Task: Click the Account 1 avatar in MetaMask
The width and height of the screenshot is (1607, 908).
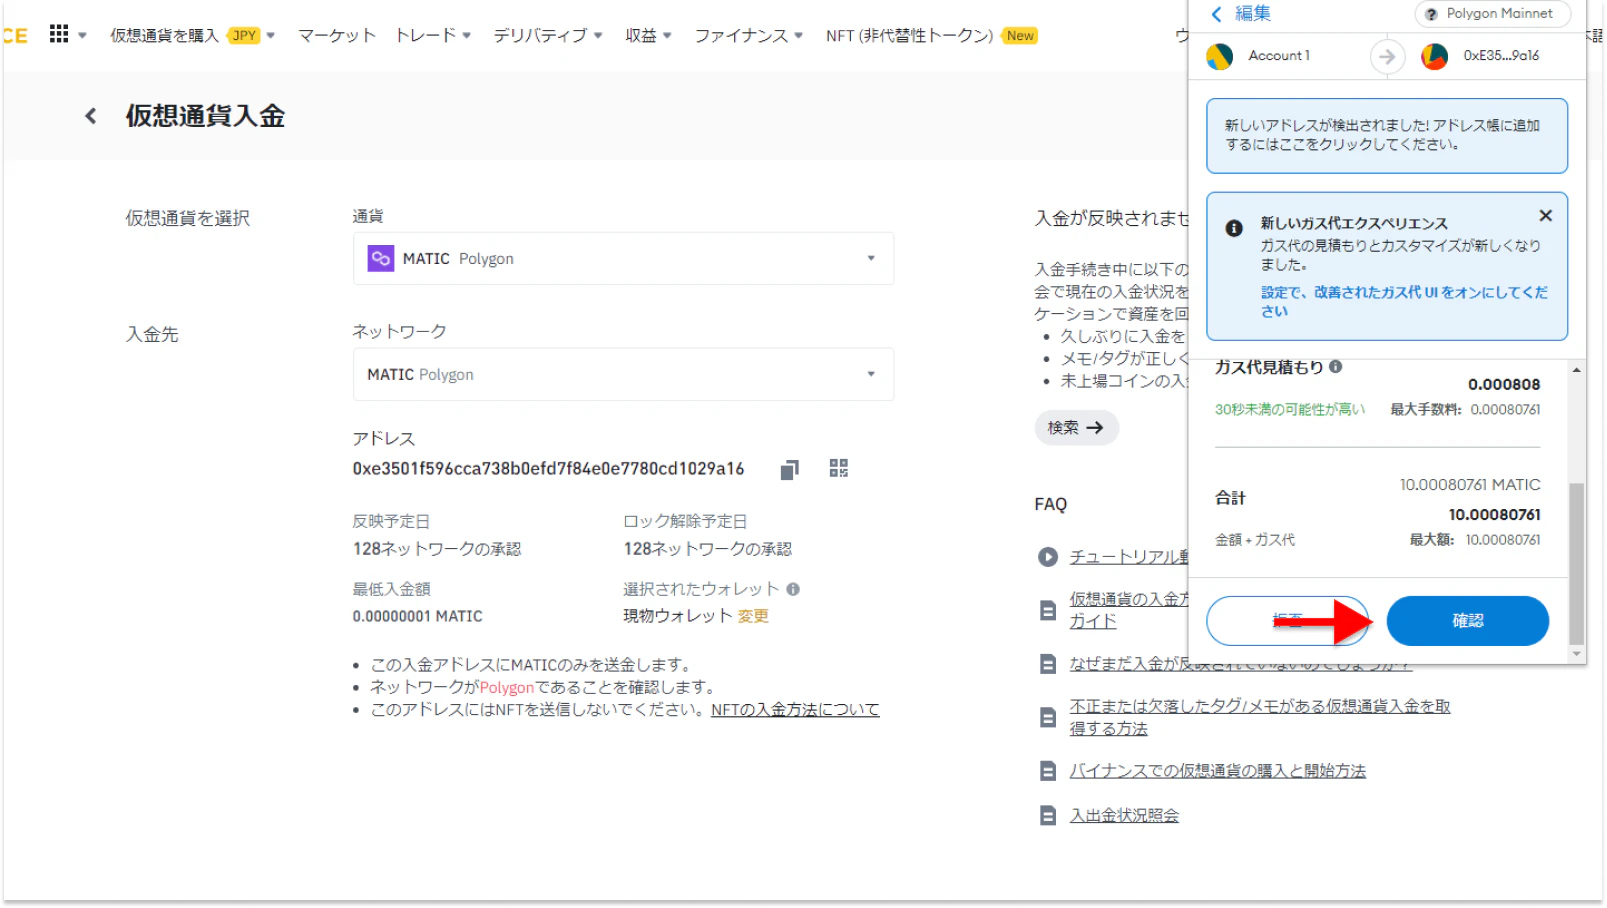Action: pos(1219,57)
